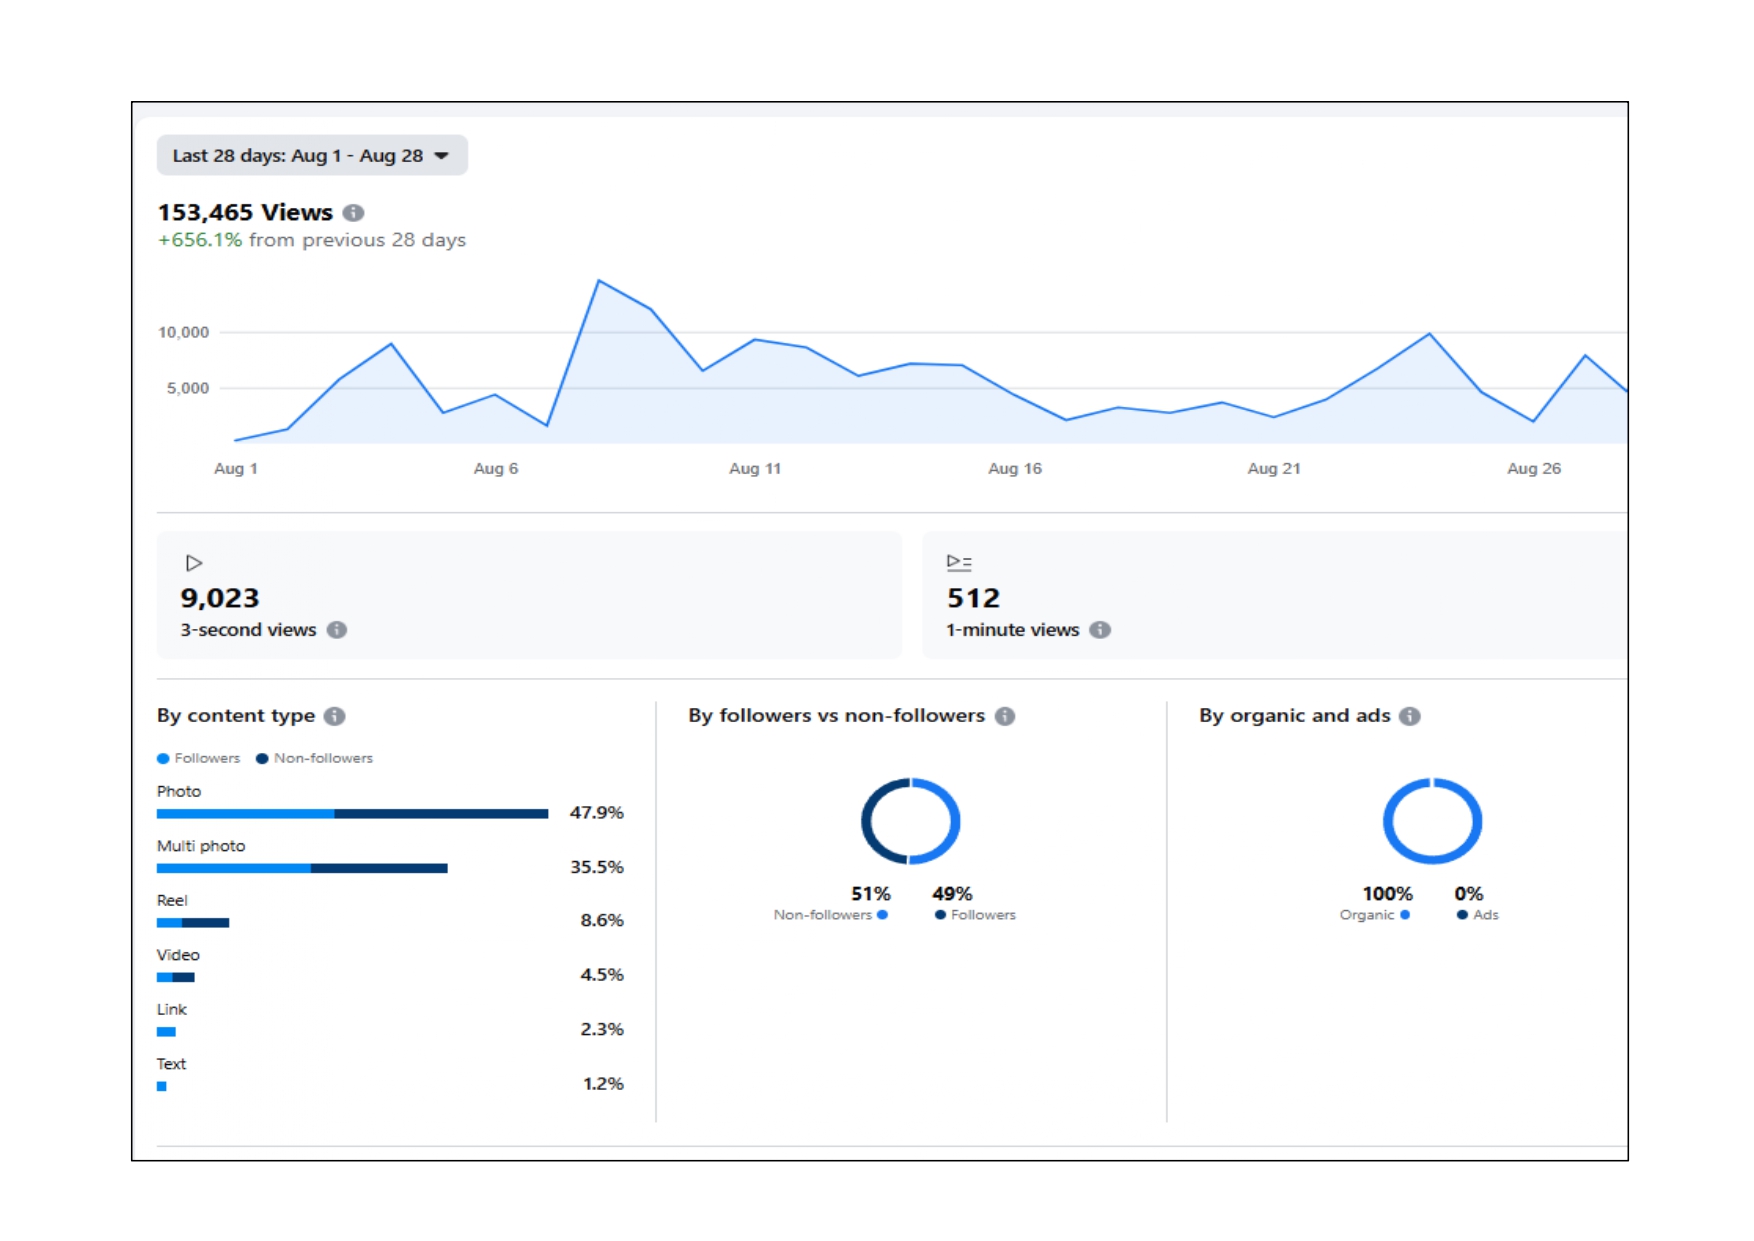Click the Reel content type bar
Image resolution: width=1754 pixels, height=1241 pixels.
(193, 923)
